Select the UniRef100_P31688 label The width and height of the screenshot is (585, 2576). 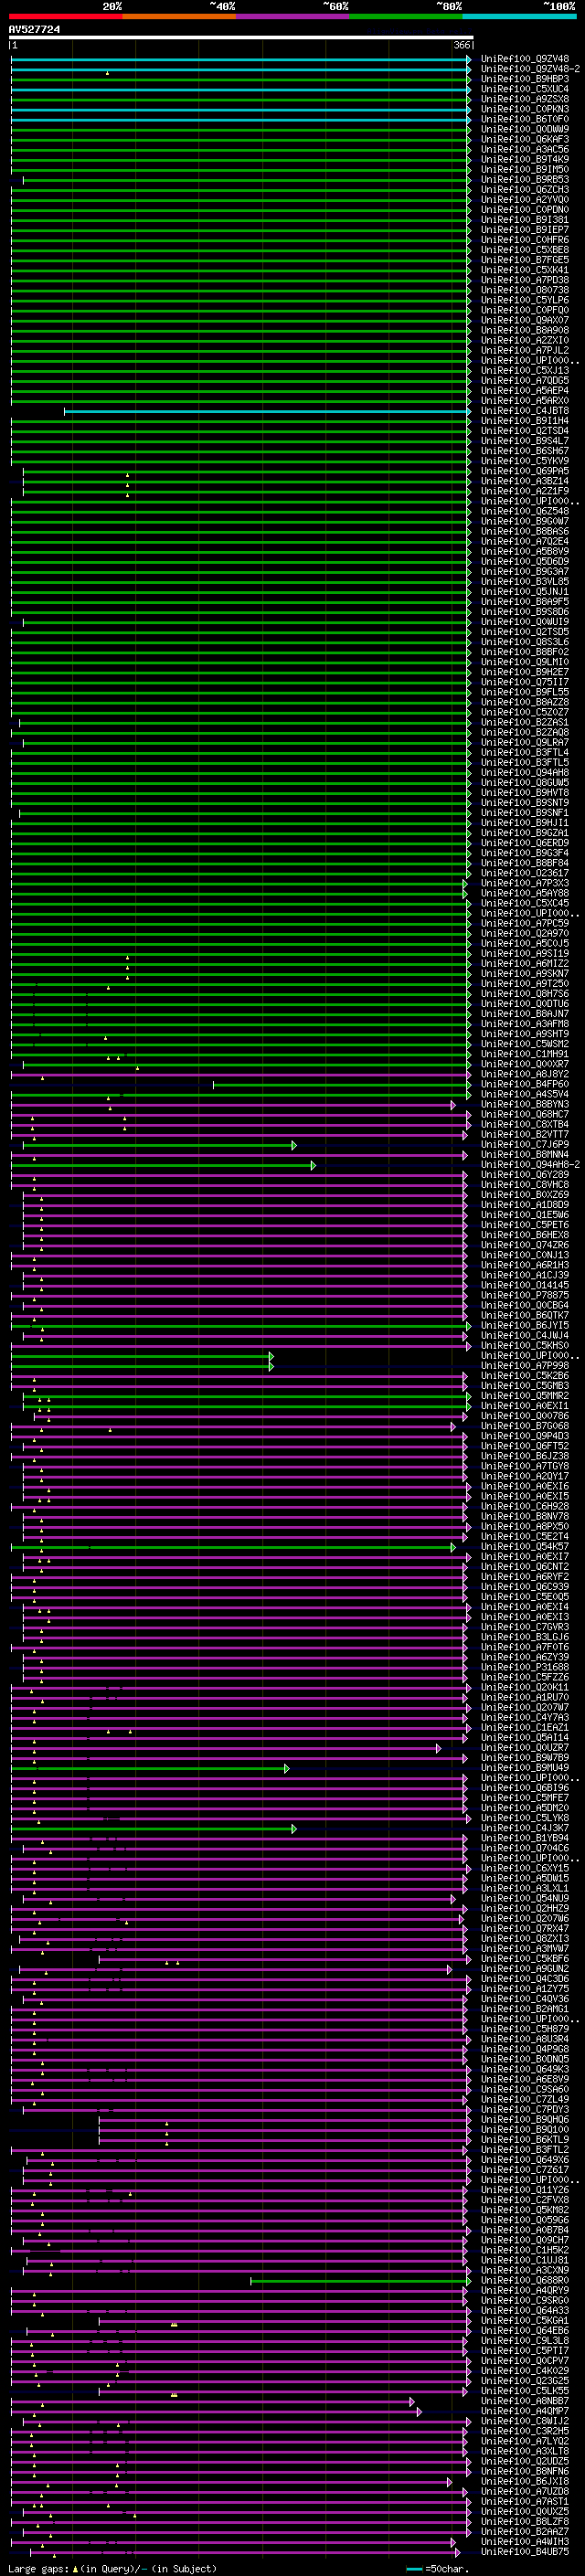coord(525,1668)
